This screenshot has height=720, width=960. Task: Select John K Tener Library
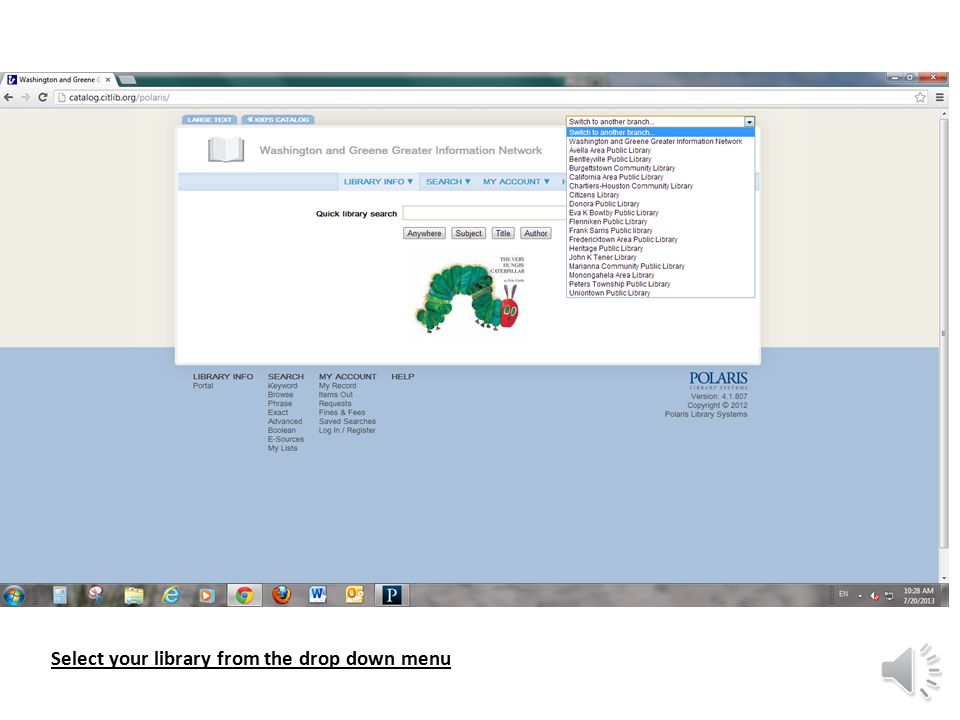tap(660, 257)
